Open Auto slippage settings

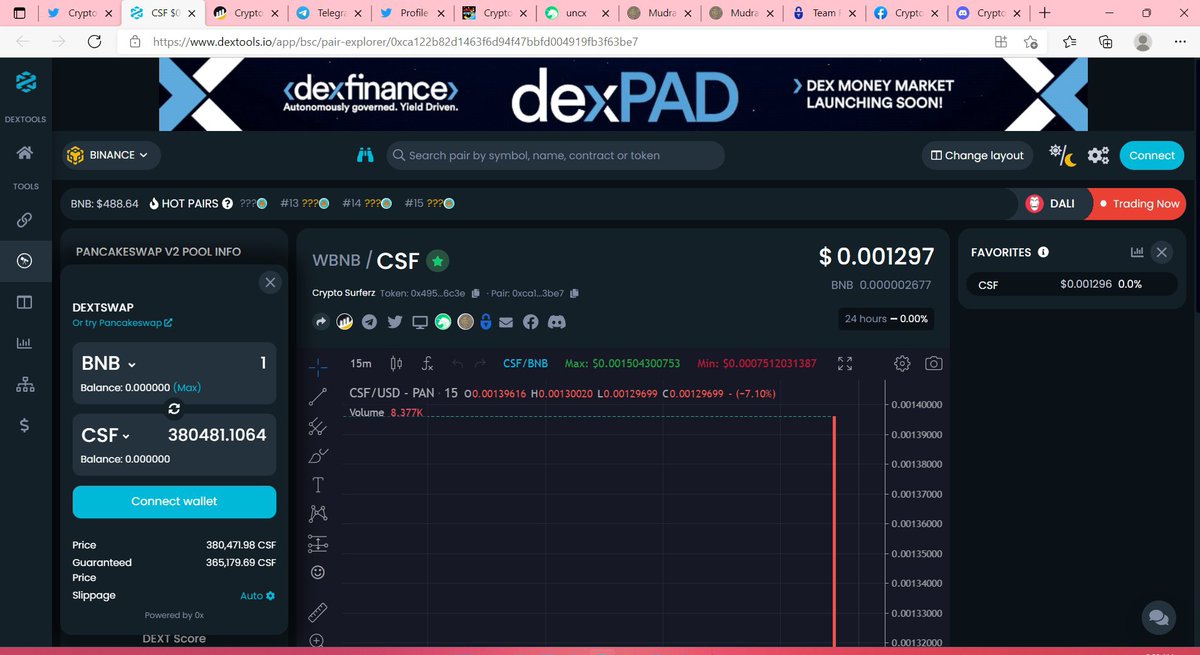257,596
